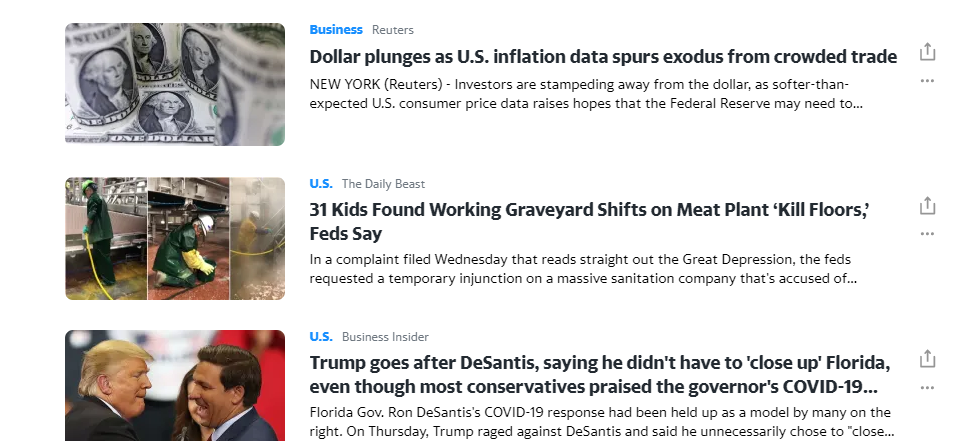Share the Trump goes after DeSantis article
This screenshot has height=442, width=969.
[927, 359]
